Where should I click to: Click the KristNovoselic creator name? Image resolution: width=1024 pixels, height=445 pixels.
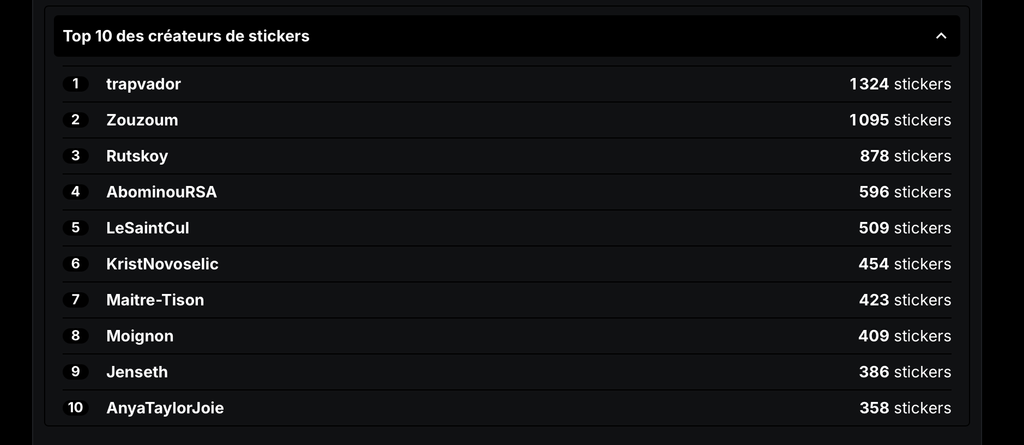pos(162,264)
